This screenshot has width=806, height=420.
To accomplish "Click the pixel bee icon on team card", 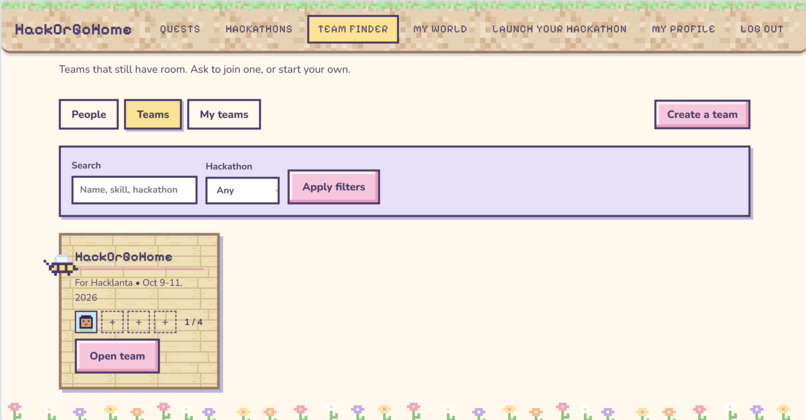I will (61, 265).
